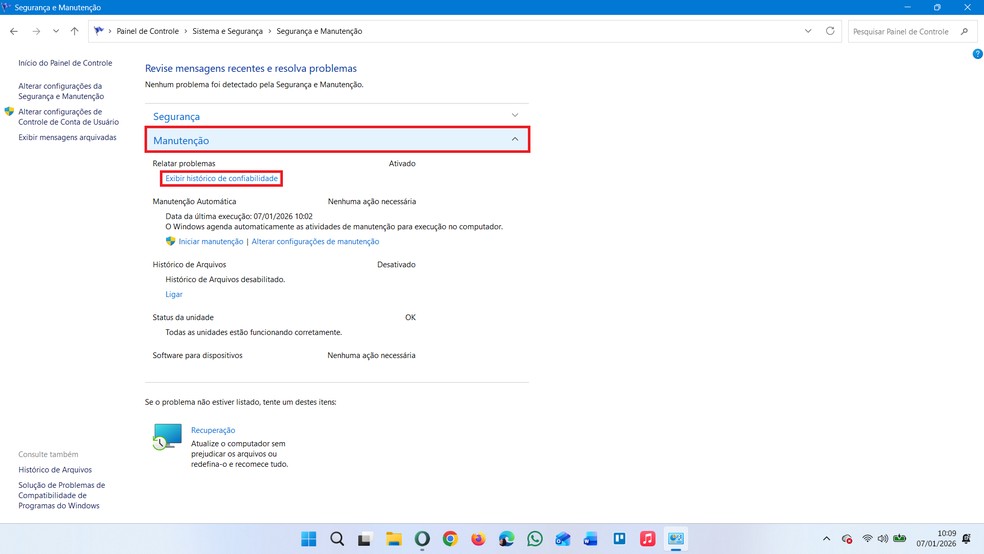The height and width of the screenshot is (554, 984).
Task: Click the forward navigation arrow
Action: coord(36,31)
